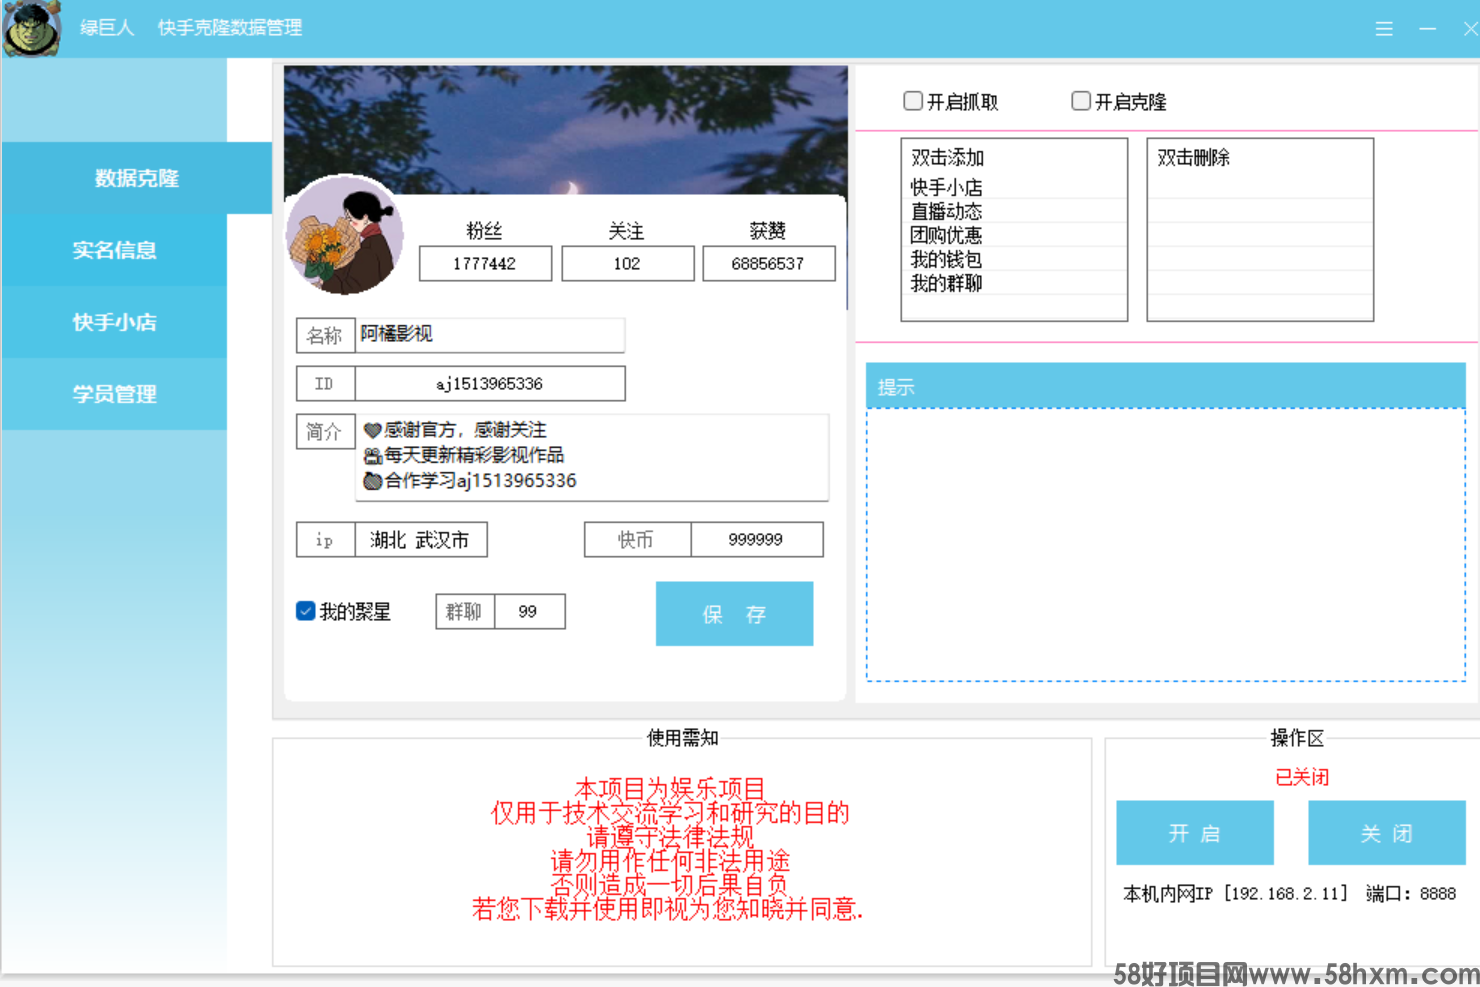Click the 端口: 8888 text
Image resolution: width=1480 pixels, height=987 pixels.
(x=1411, y=894)
